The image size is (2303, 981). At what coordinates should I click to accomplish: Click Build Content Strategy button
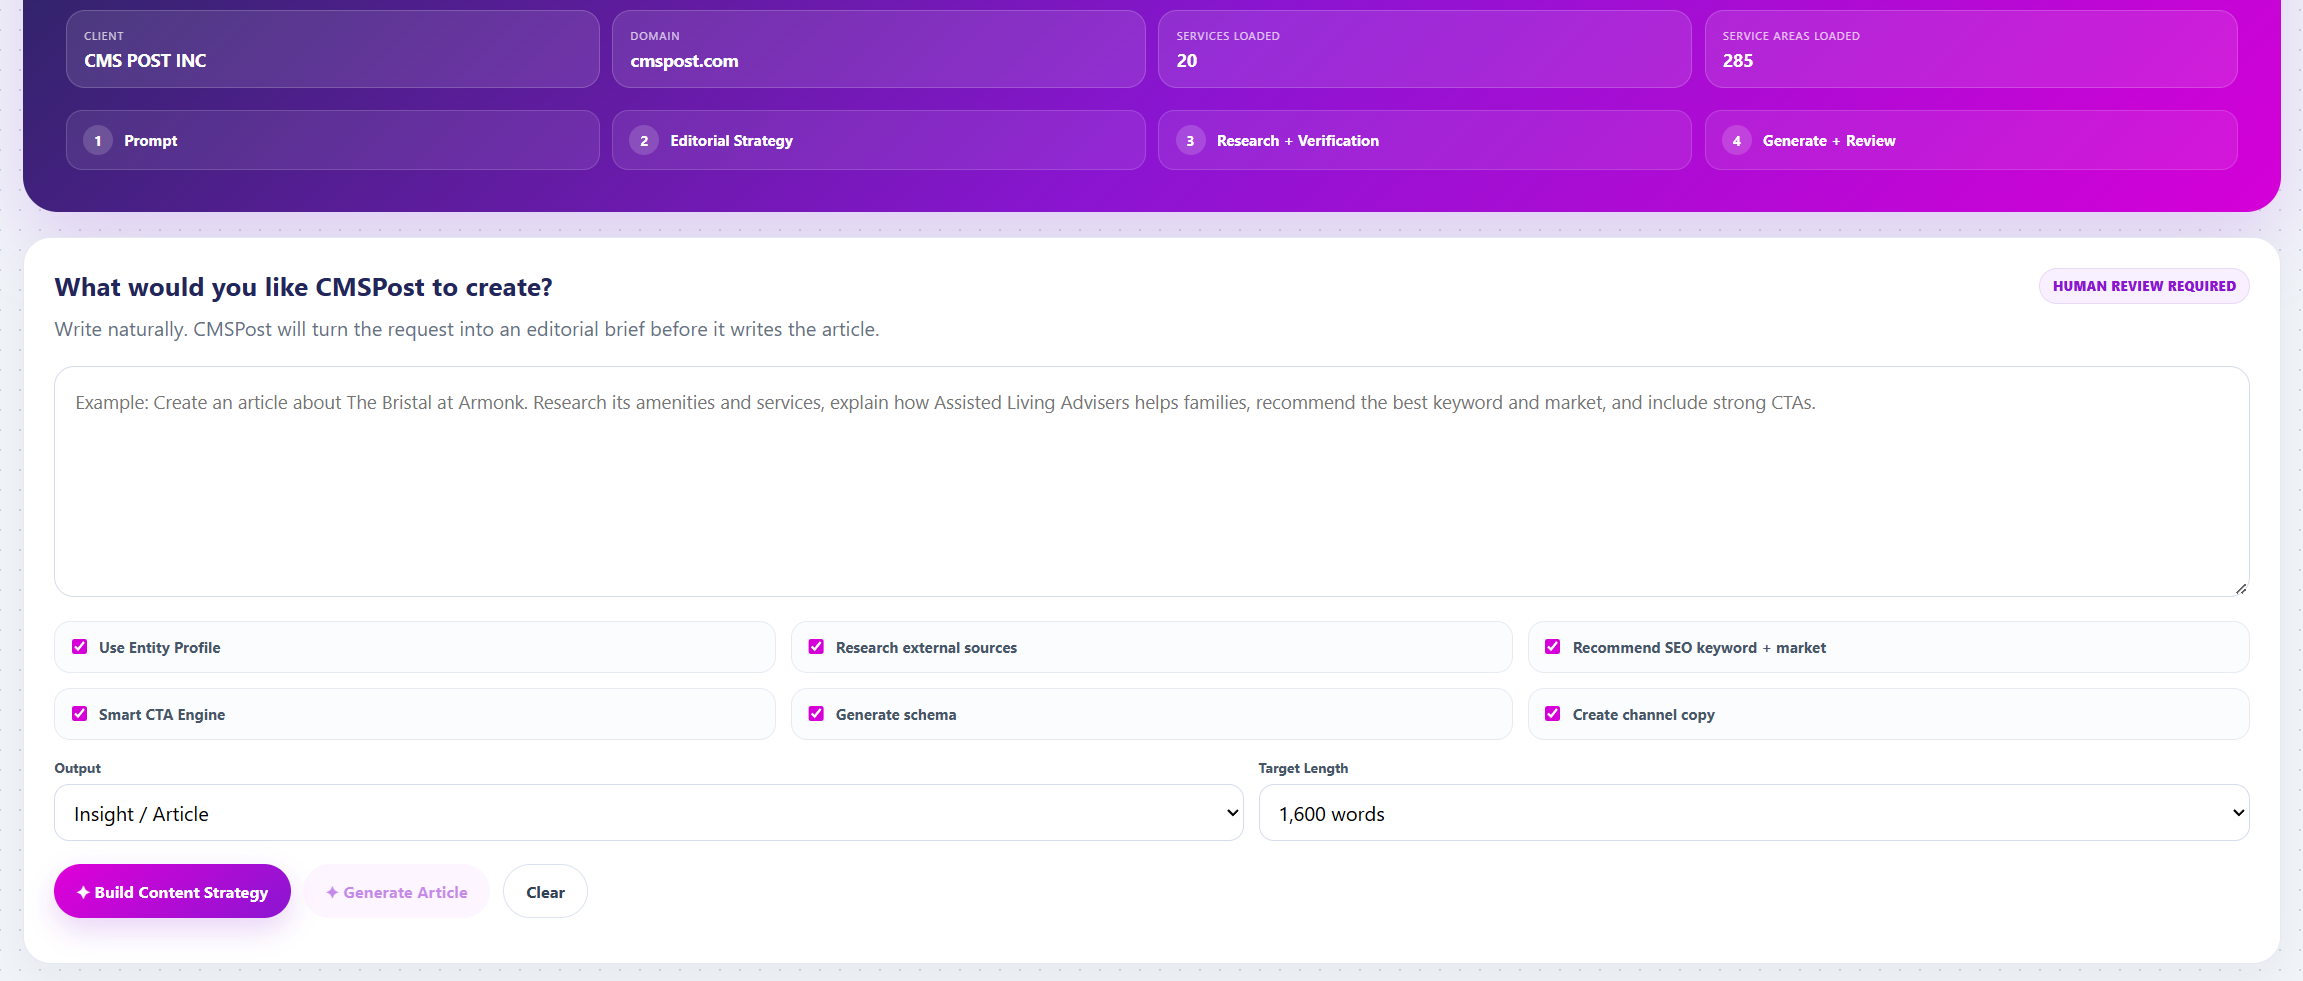point(172,891)
